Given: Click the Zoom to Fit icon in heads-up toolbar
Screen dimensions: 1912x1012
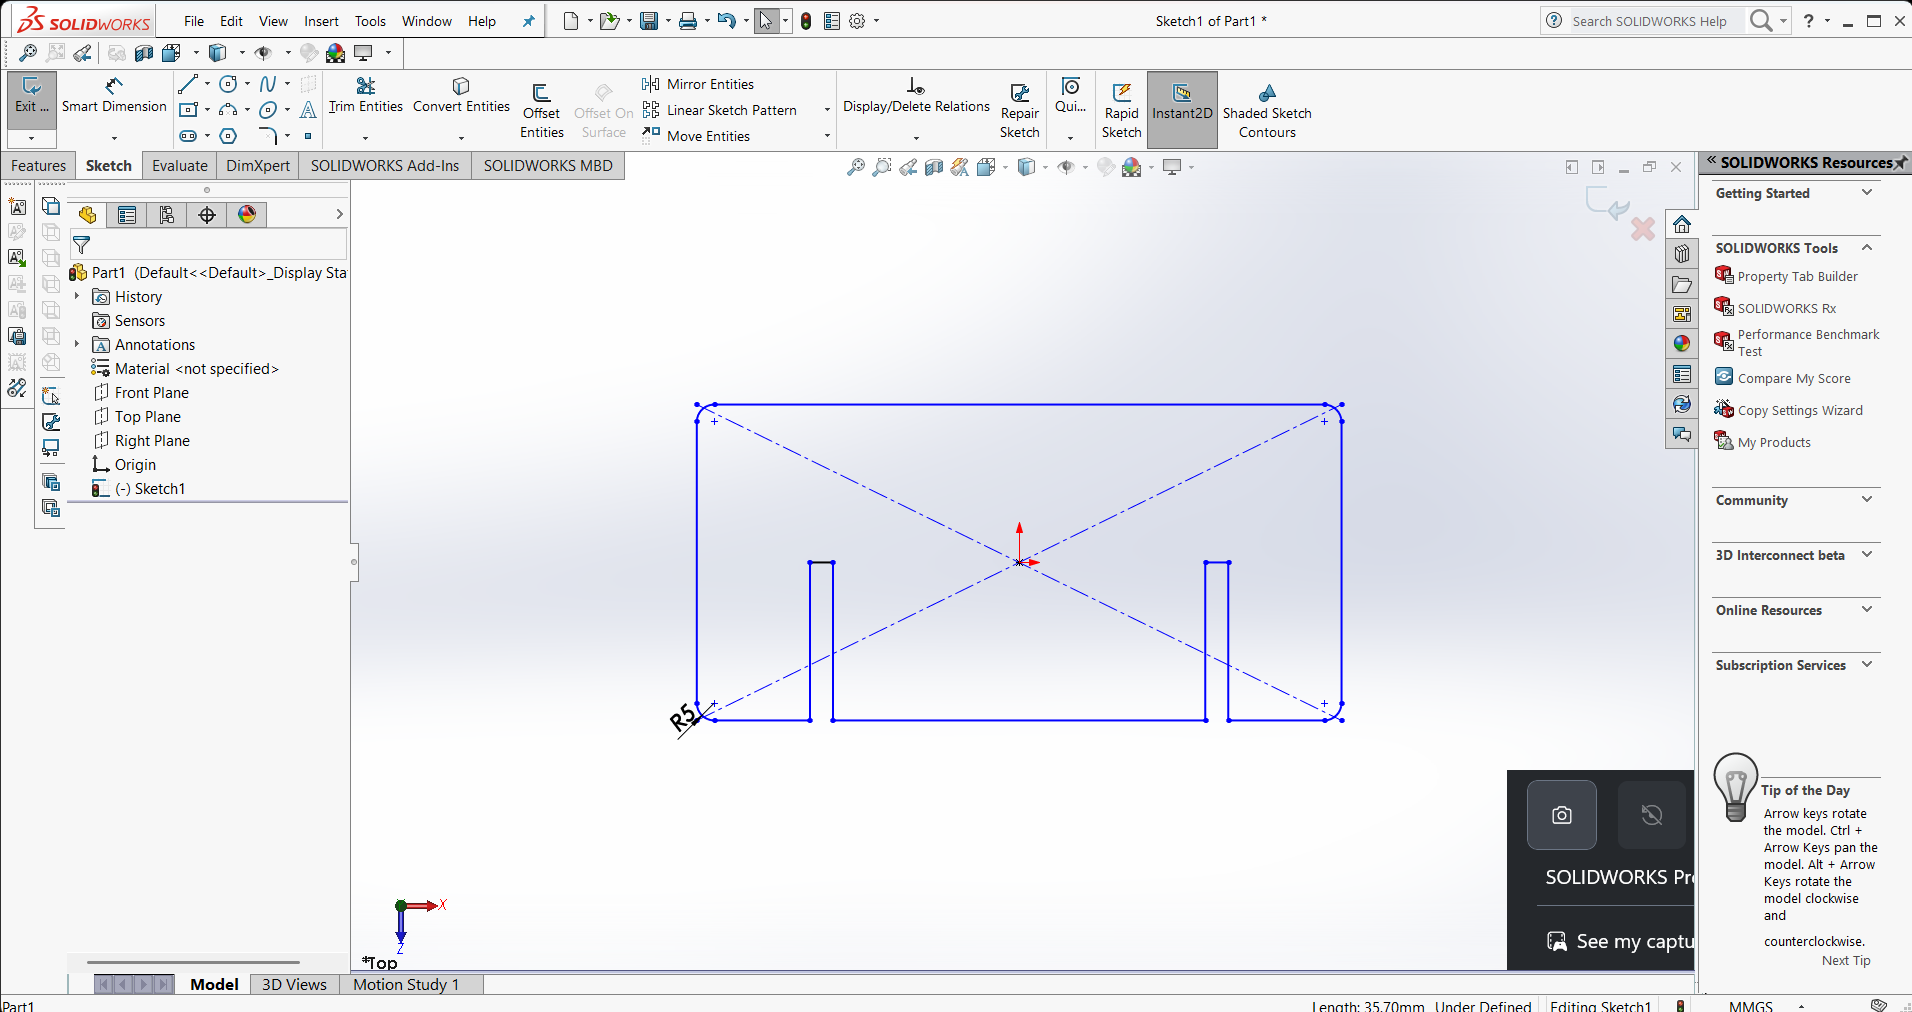Looking at the screenshot, I should (855, 167).
